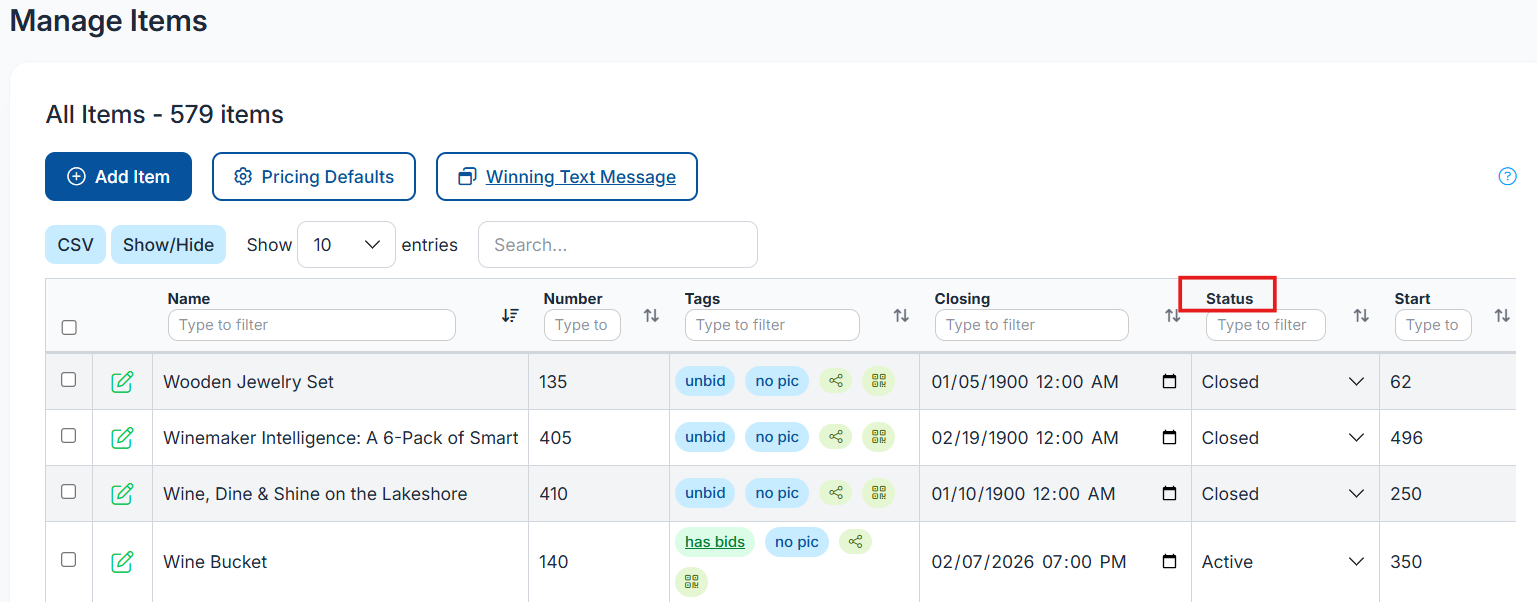
Task: Sort the Tags column
Action: click(x=901, y=315)
